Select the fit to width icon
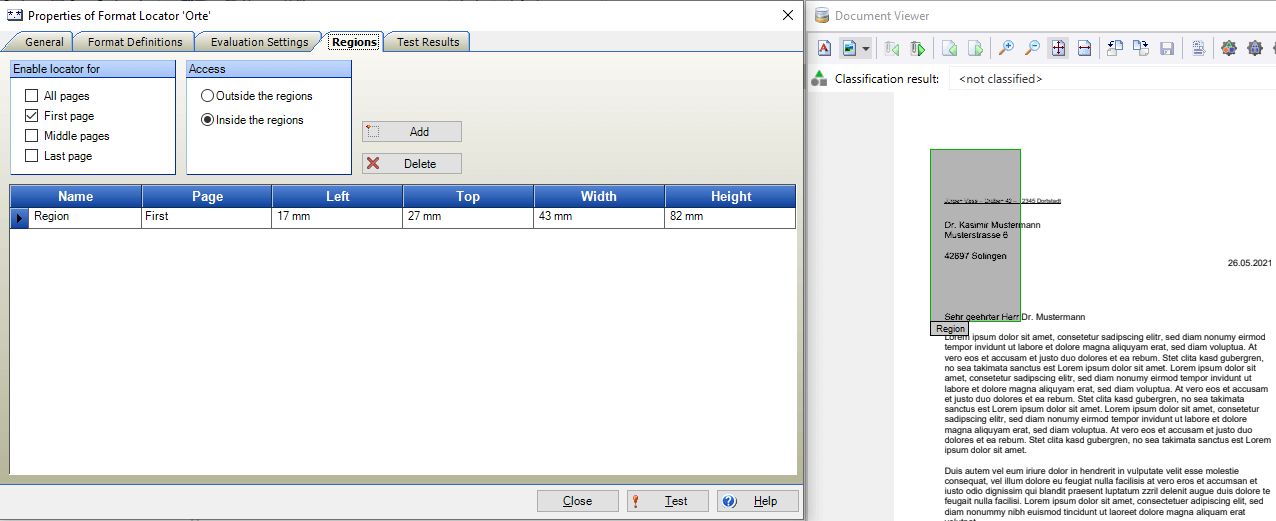Screen dimensions: 1276x521 coord(1084,48)
